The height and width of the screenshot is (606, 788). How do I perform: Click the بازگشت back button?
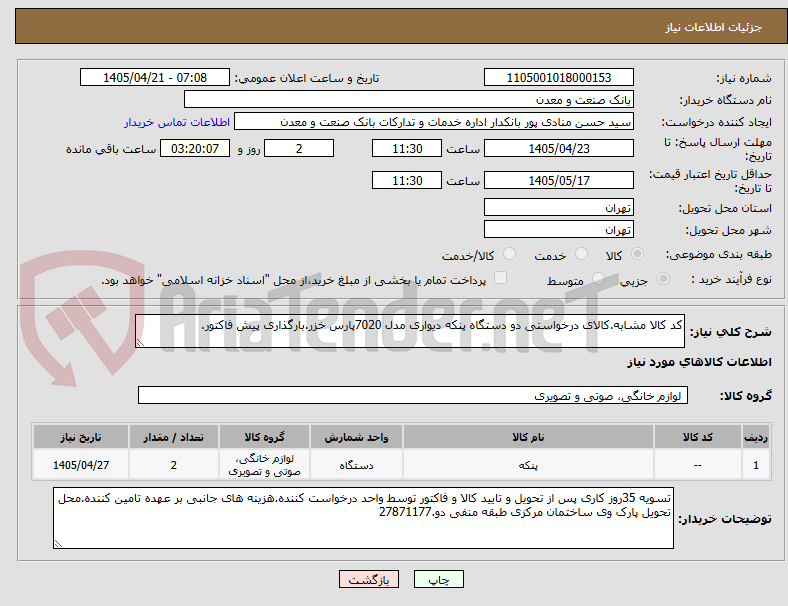click(x=369, y=579)
